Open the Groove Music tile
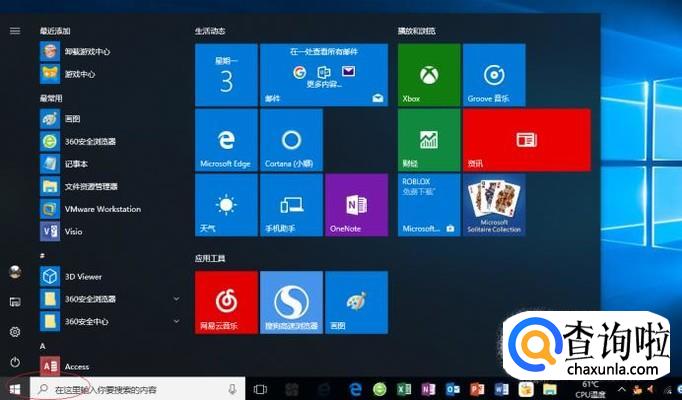682x400 pixels. tap(494, 75)
